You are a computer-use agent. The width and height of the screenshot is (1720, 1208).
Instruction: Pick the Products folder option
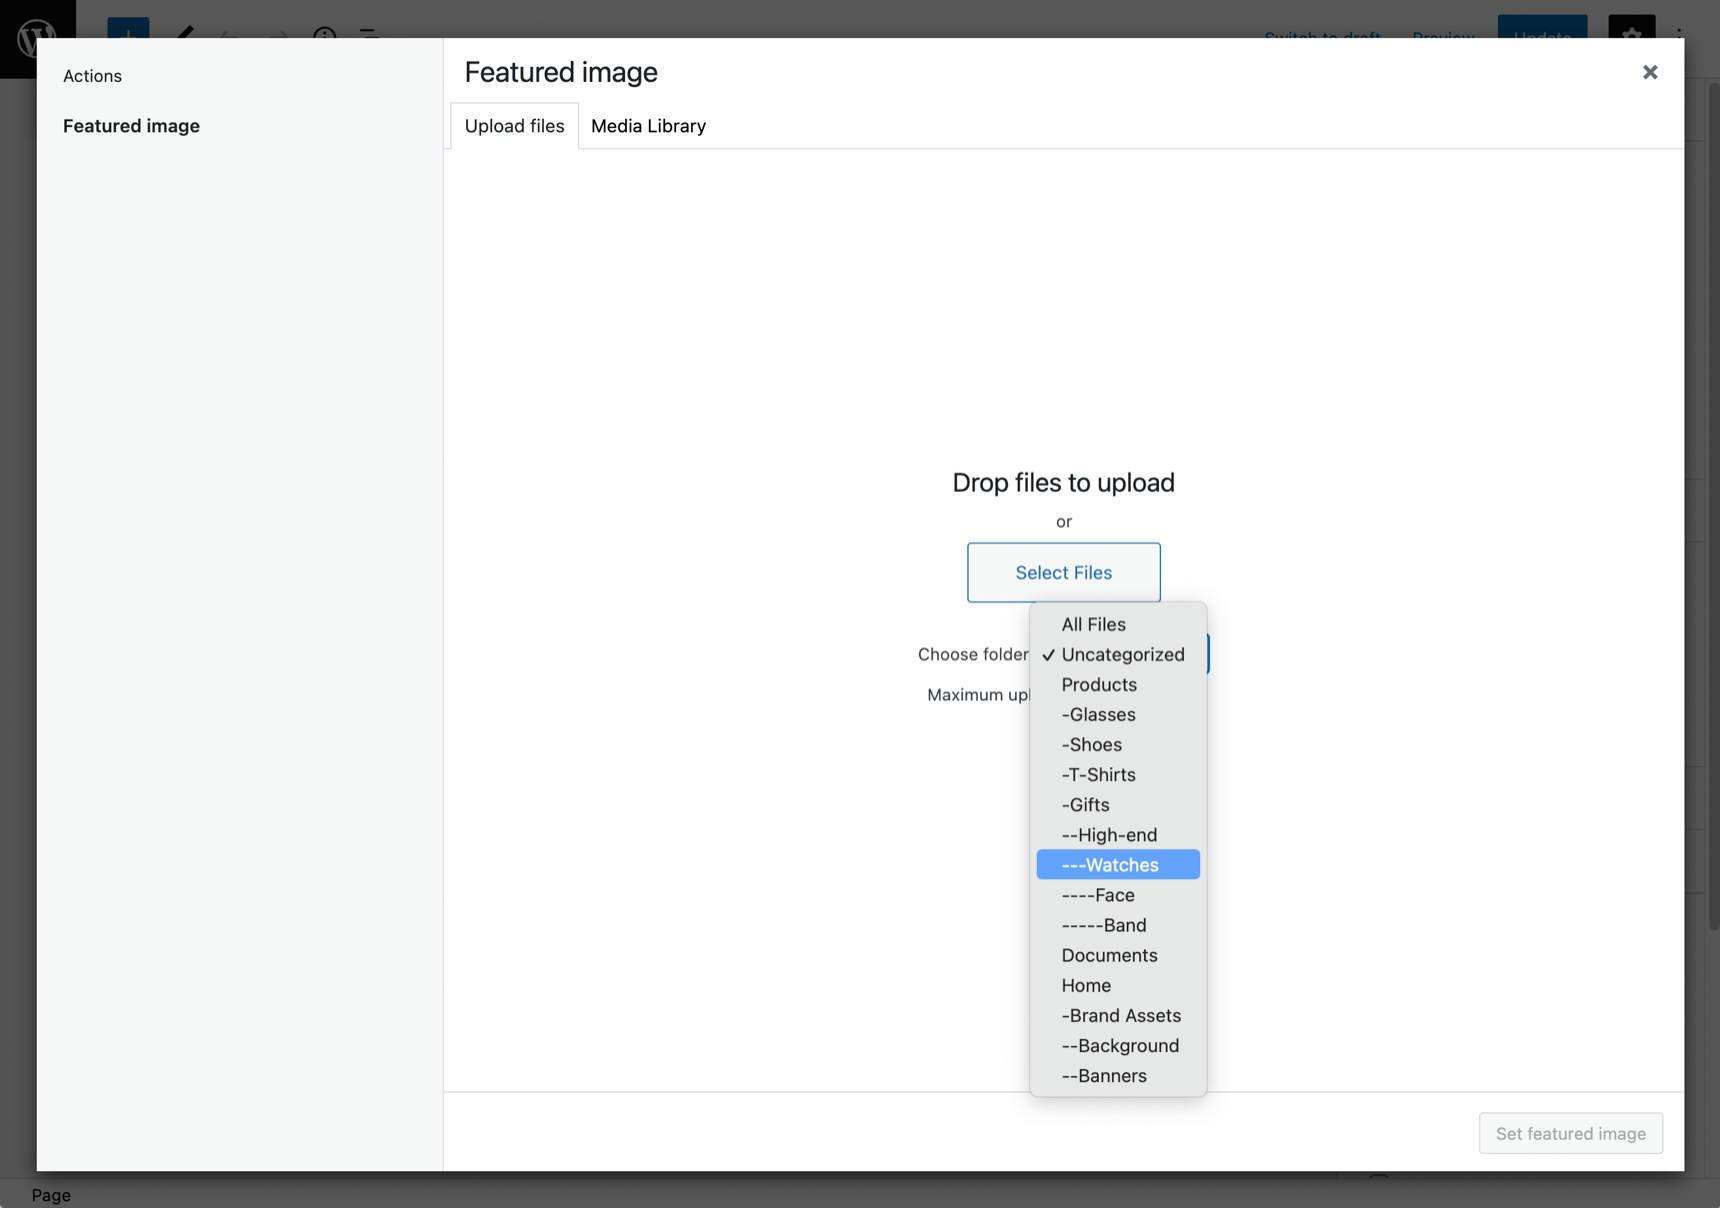(1118, 684)
